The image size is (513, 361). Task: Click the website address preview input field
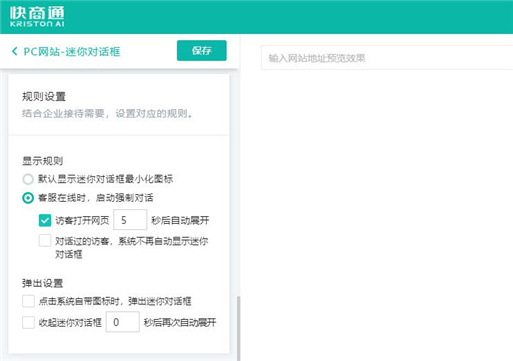(x=387, y=58)
